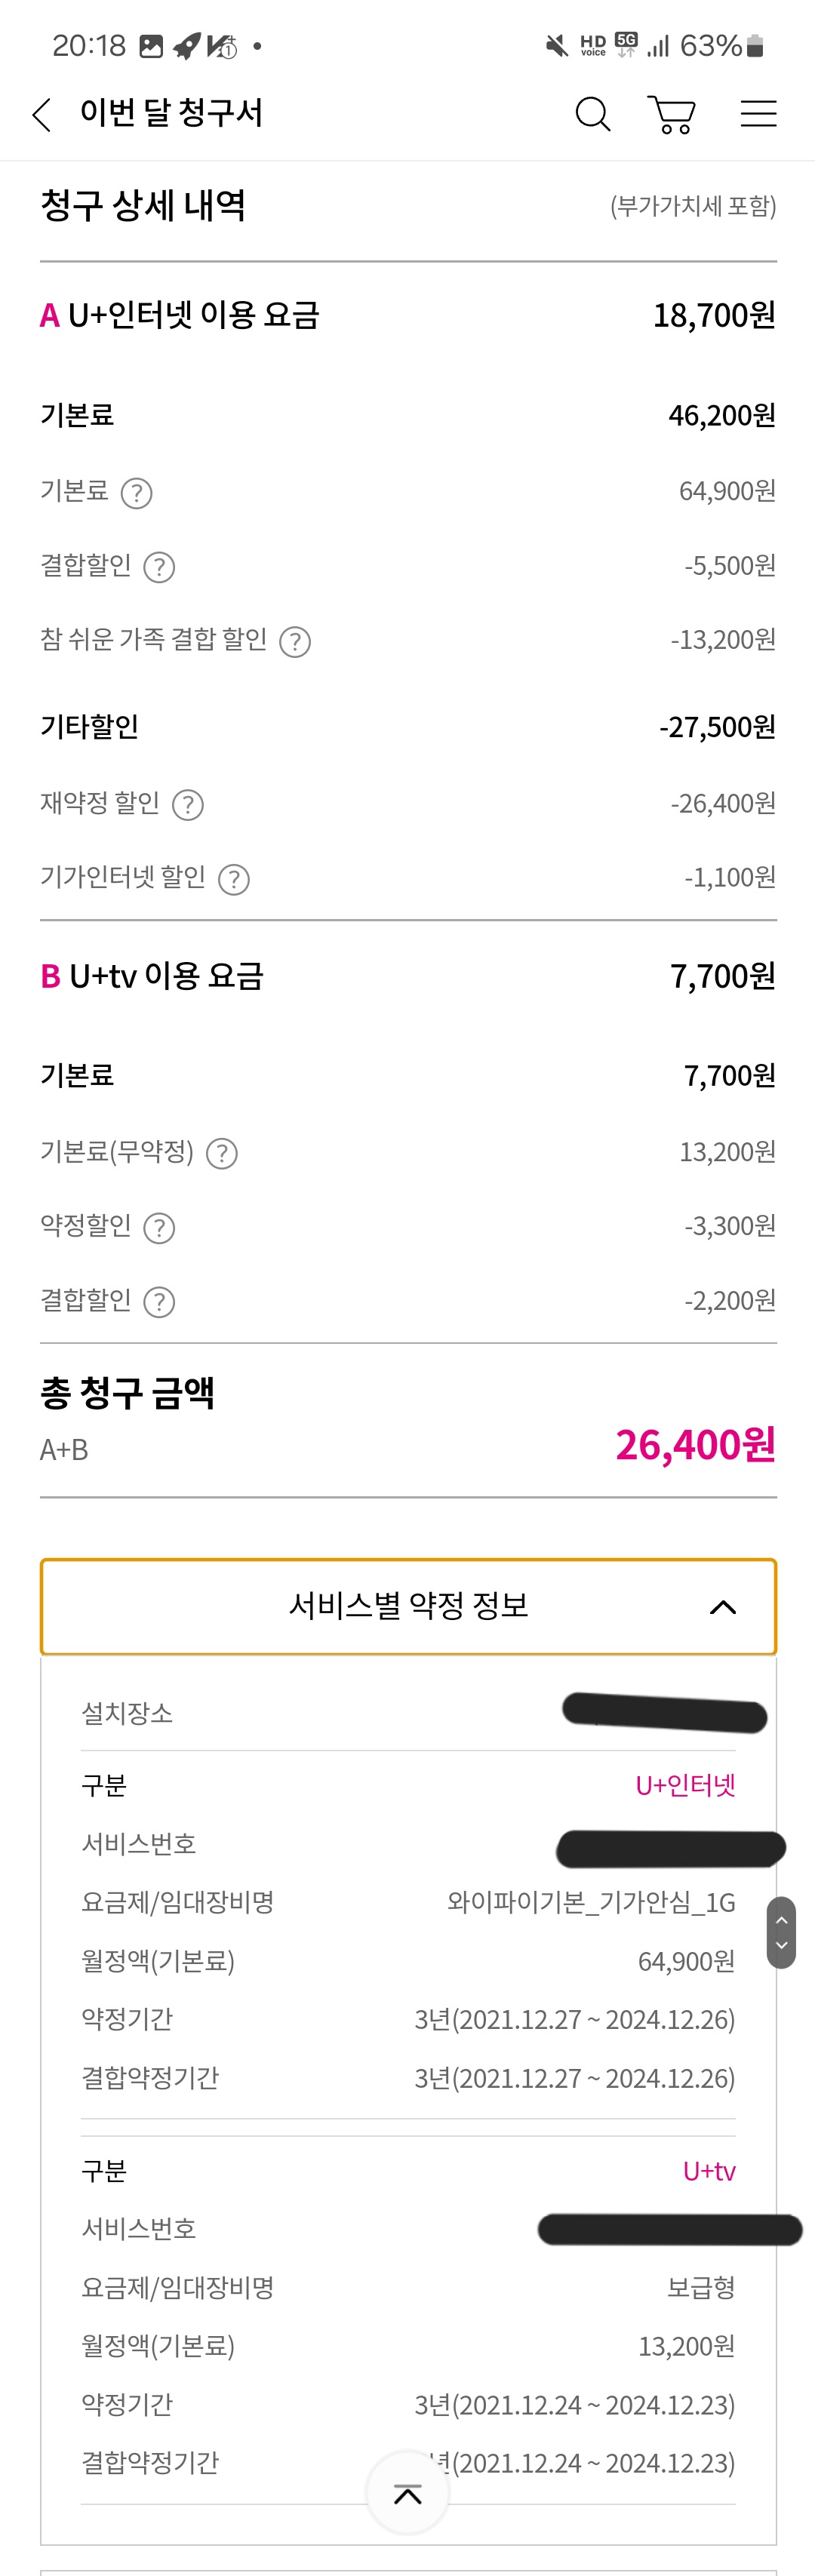Screen dimensions: 815x2576
Task: Click the scroll handle at right edge
Action: [x=782, y=1933]
